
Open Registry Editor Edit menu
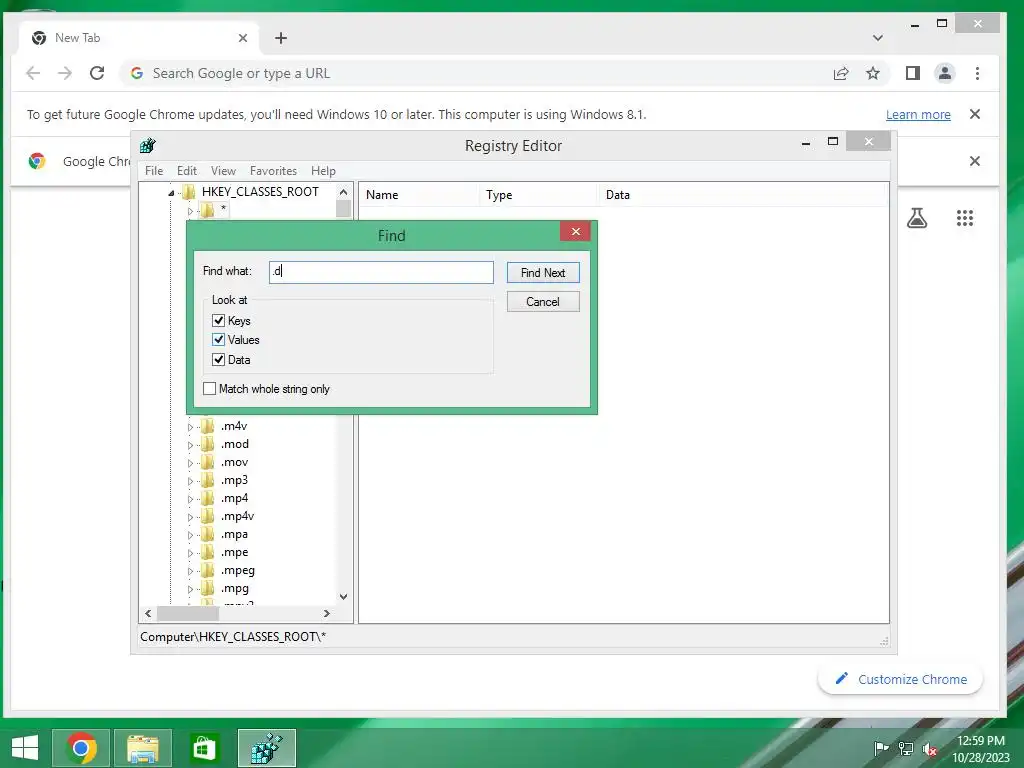pos(187,170)
